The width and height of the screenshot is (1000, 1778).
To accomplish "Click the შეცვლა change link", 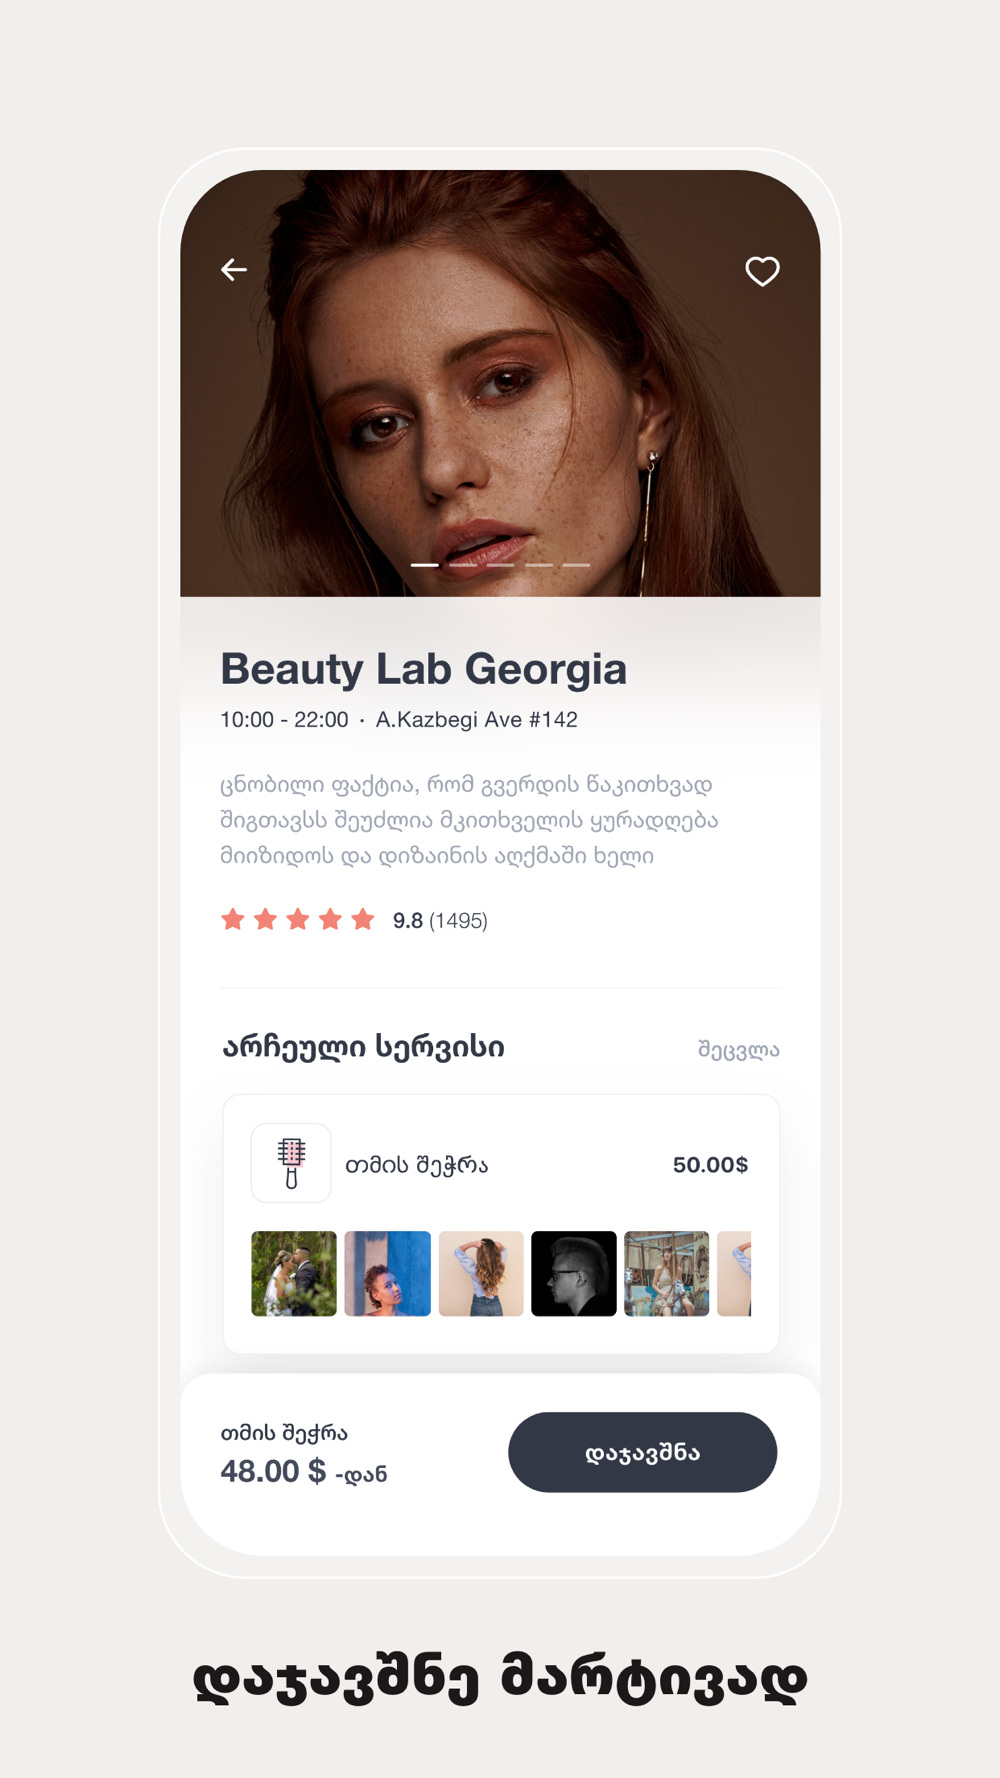I will 738,1050.
